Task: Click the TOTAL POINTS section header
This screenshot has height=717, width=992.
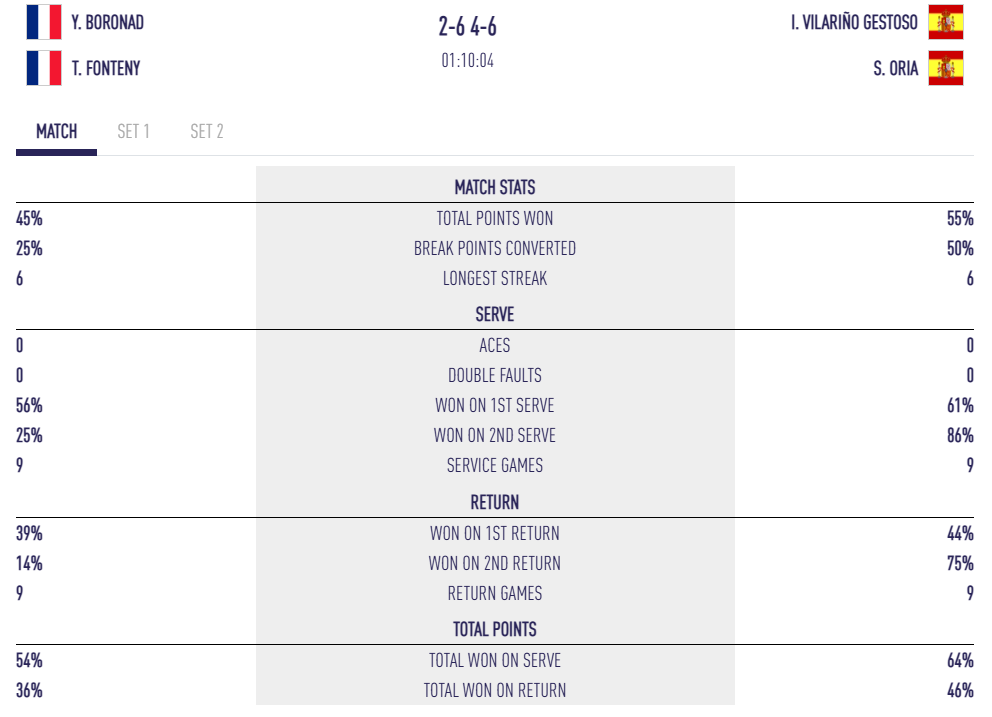Action: [495, 629]
